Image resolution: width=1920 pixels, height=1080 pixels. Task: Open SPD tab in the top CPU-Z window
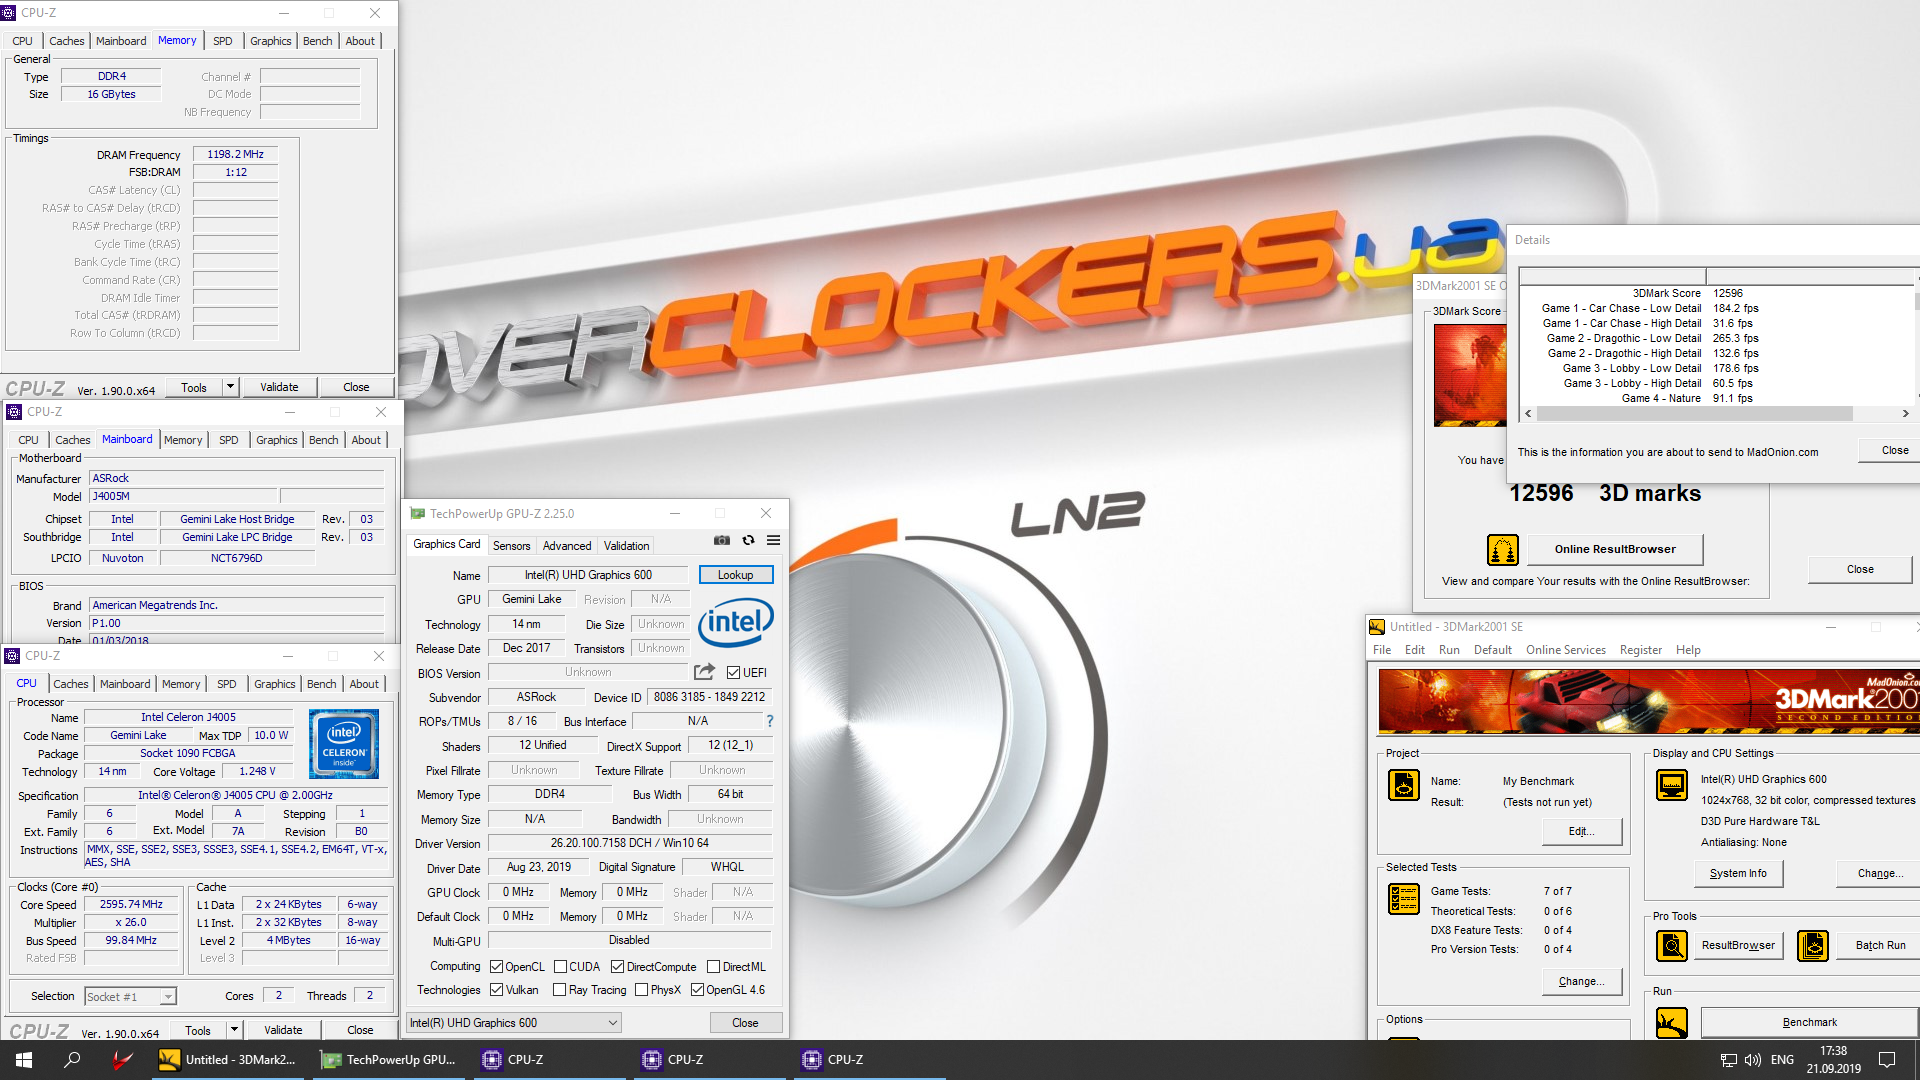223,41
